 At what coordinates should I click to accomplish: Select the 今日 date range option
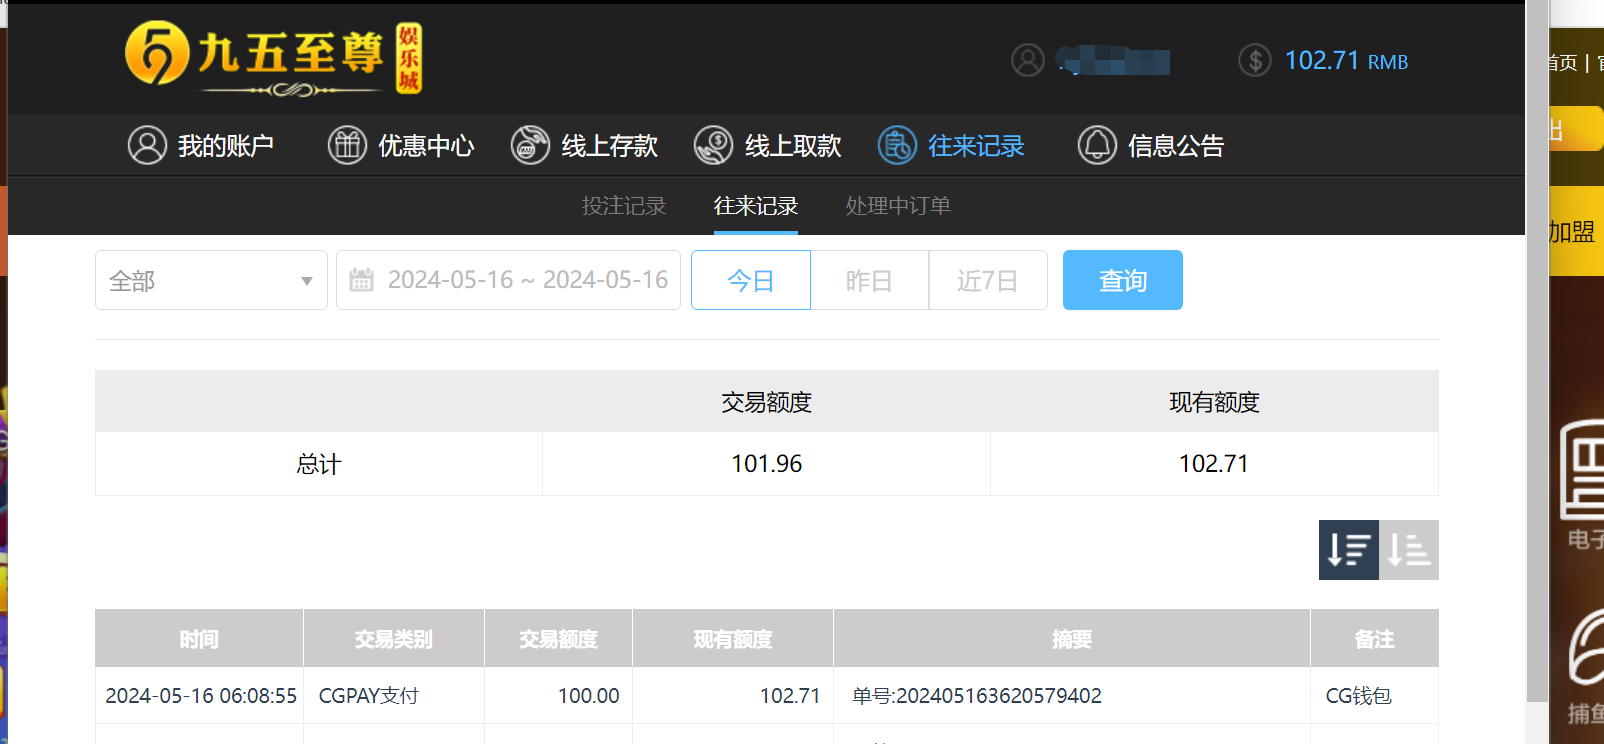coord(750,281)
